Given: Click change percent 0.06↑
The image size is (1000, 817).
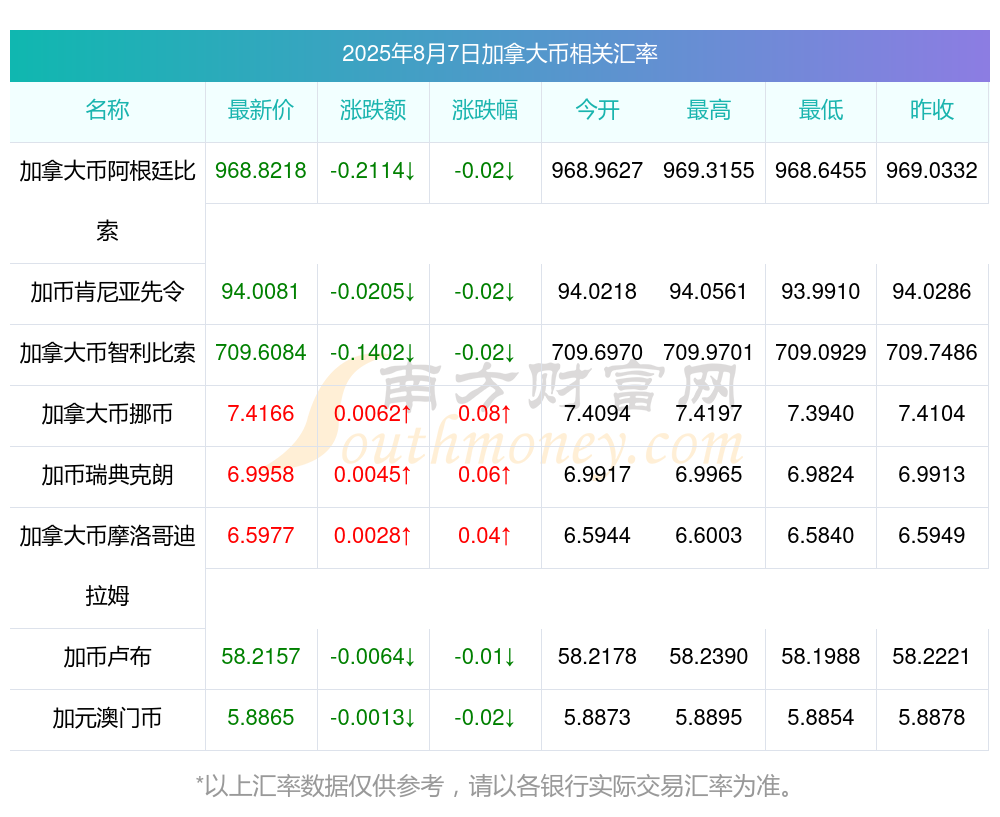Looking at the screenshot, I should (x=485, y=475).
